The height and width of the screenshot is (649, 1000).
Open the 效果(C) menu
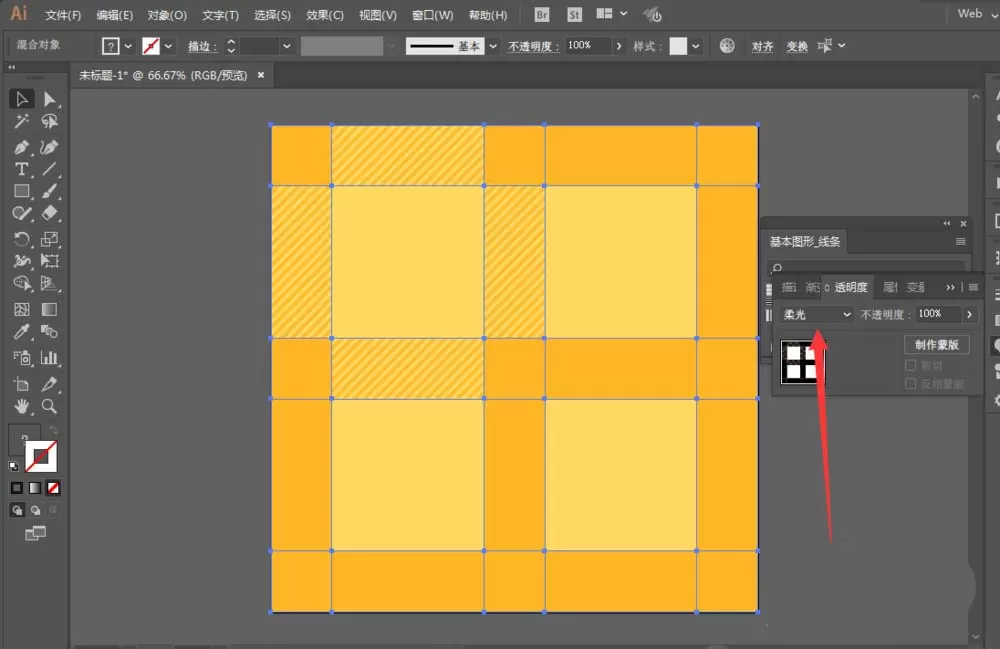(325, 15)
